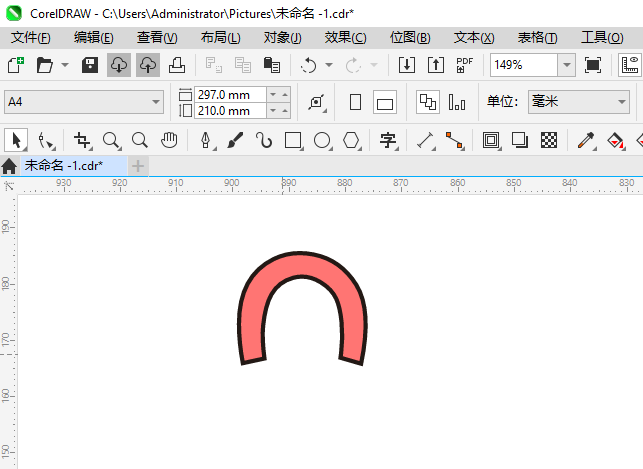The width and height of the screenshot is (643, 469).
Task: Click the Full-screen preview icon
Action: click(593, 65)
